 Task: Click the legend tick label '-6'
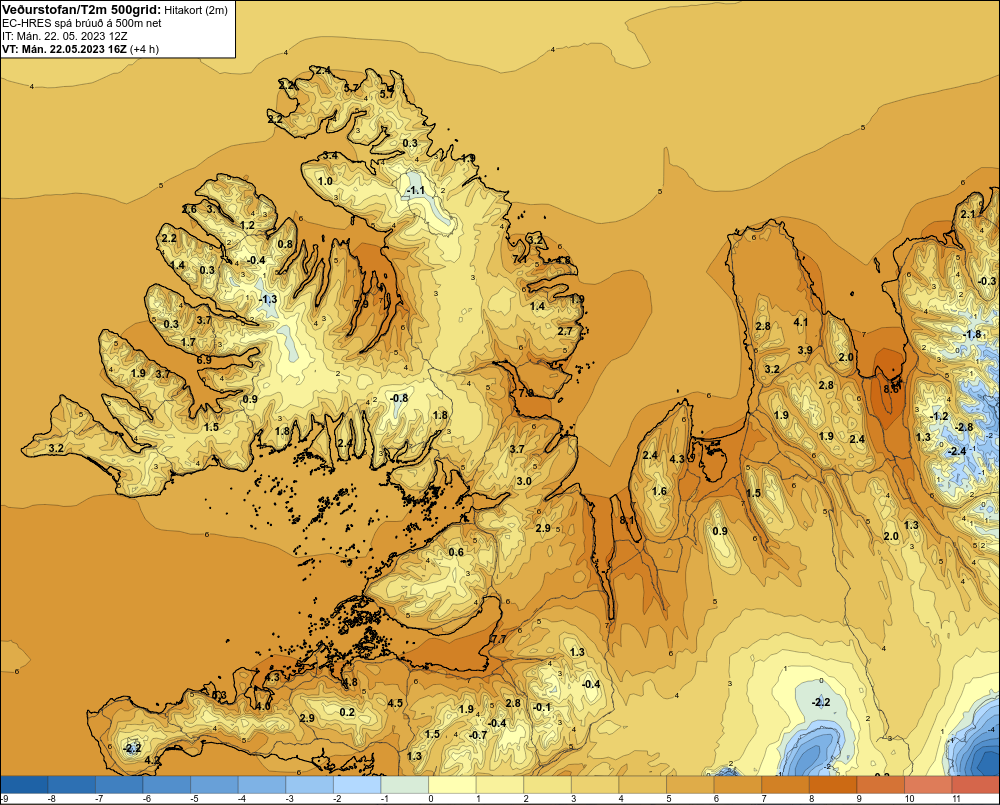147,799
